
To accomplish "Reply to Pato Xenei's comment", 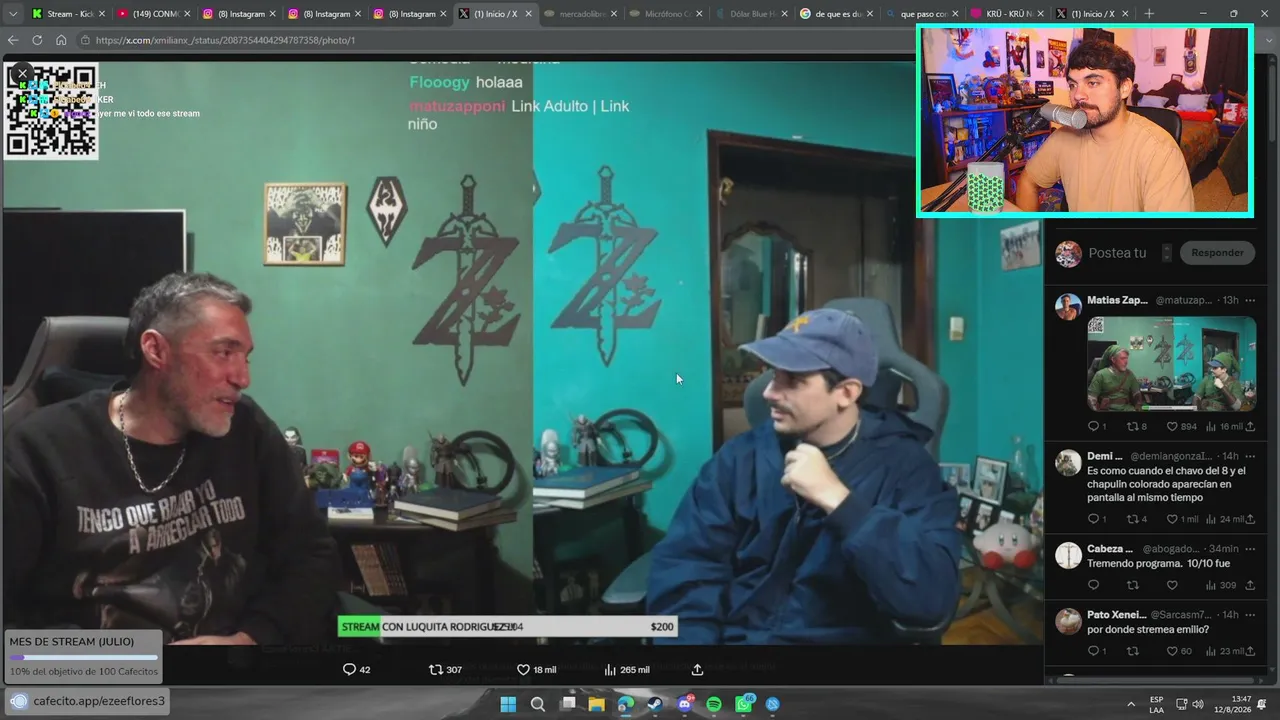I will 1097,651.
